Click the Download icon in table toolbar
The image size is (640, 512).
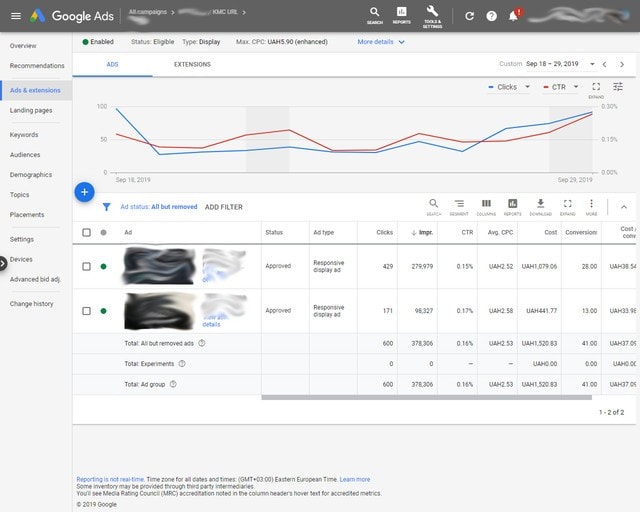click(540, 205)
